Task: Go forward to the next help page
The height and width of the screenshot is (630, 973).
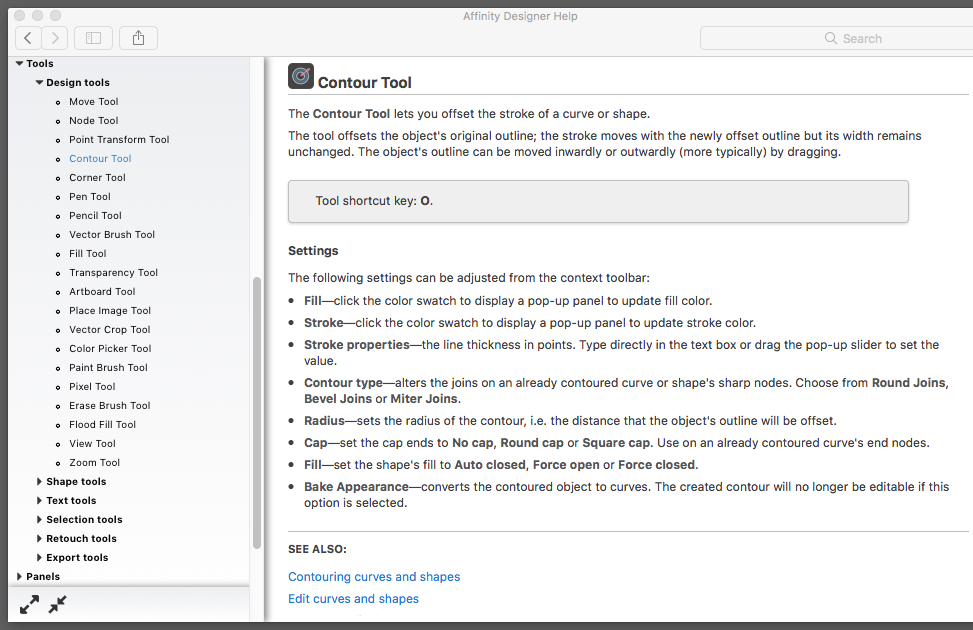Action: tap(55, 38)
